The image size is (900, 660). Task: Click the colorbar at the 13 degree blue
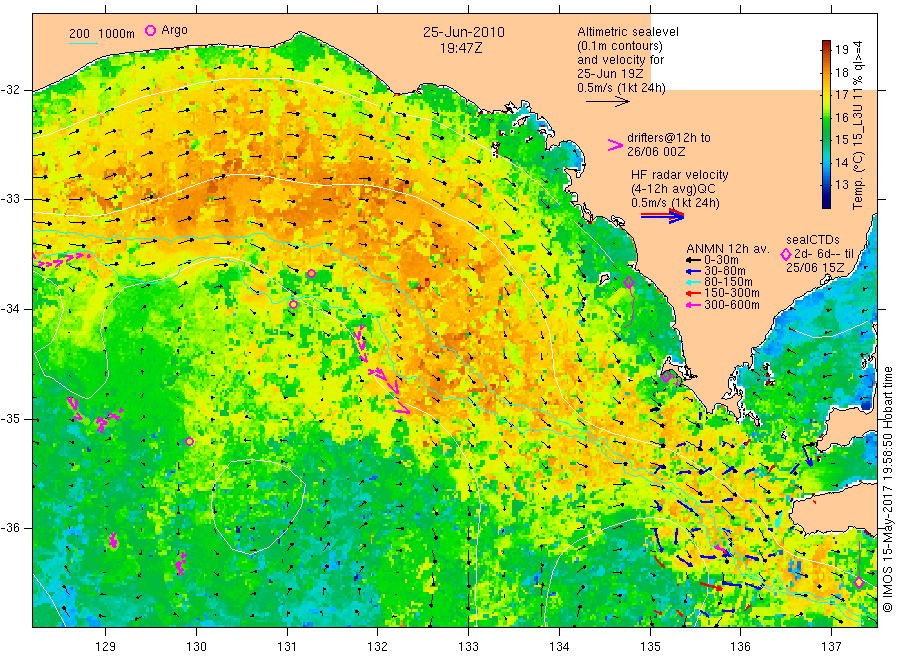[827, 185]
